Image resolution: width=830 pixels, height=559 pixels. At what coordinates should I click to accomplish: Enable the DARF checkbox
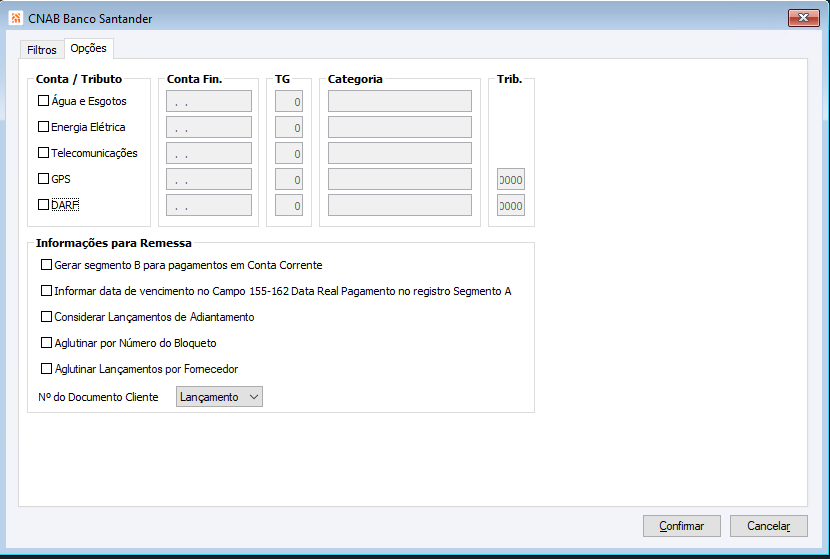43,204
